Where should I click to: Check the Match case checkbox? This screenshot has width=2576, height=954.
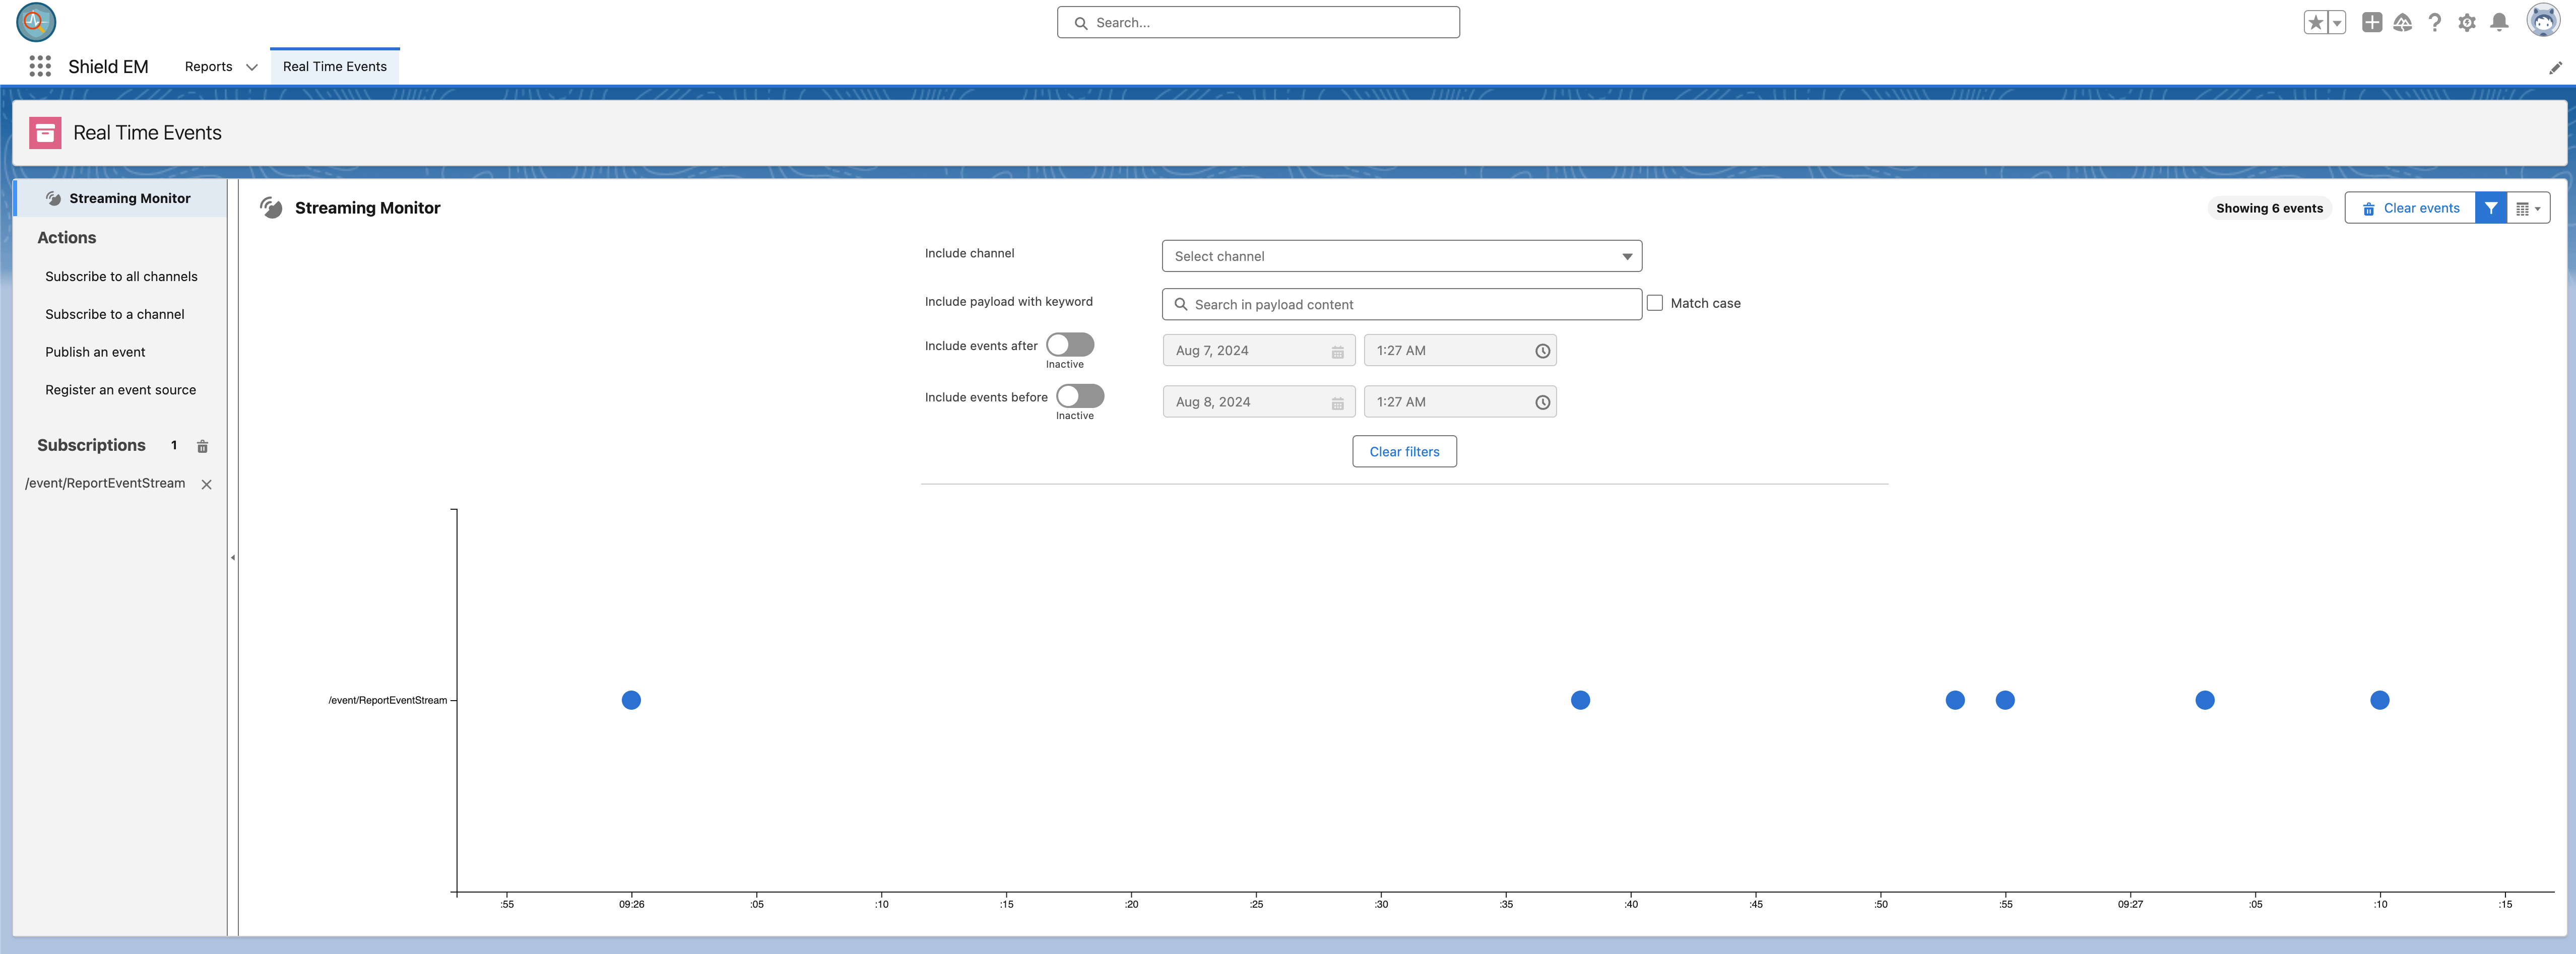1655,303
